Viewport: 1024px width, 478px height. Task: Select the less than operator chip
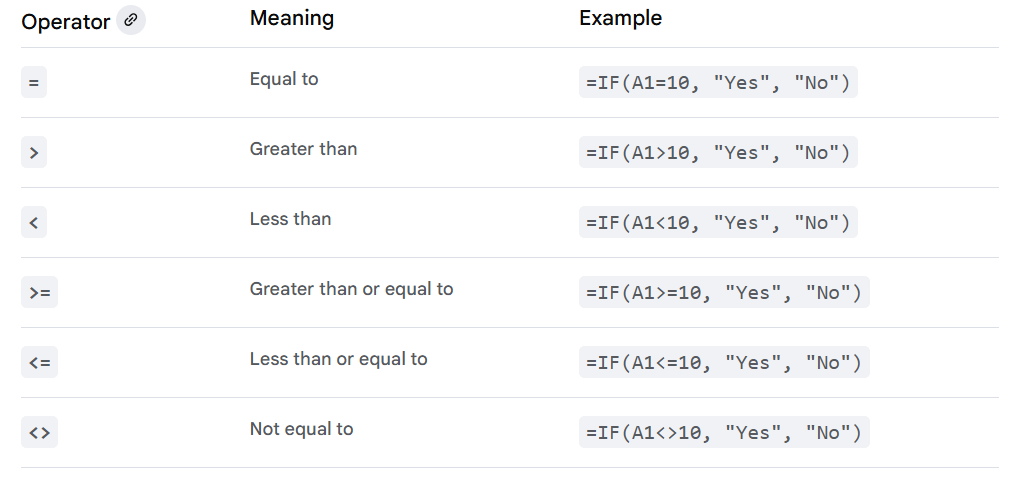[x=33, y=223]
